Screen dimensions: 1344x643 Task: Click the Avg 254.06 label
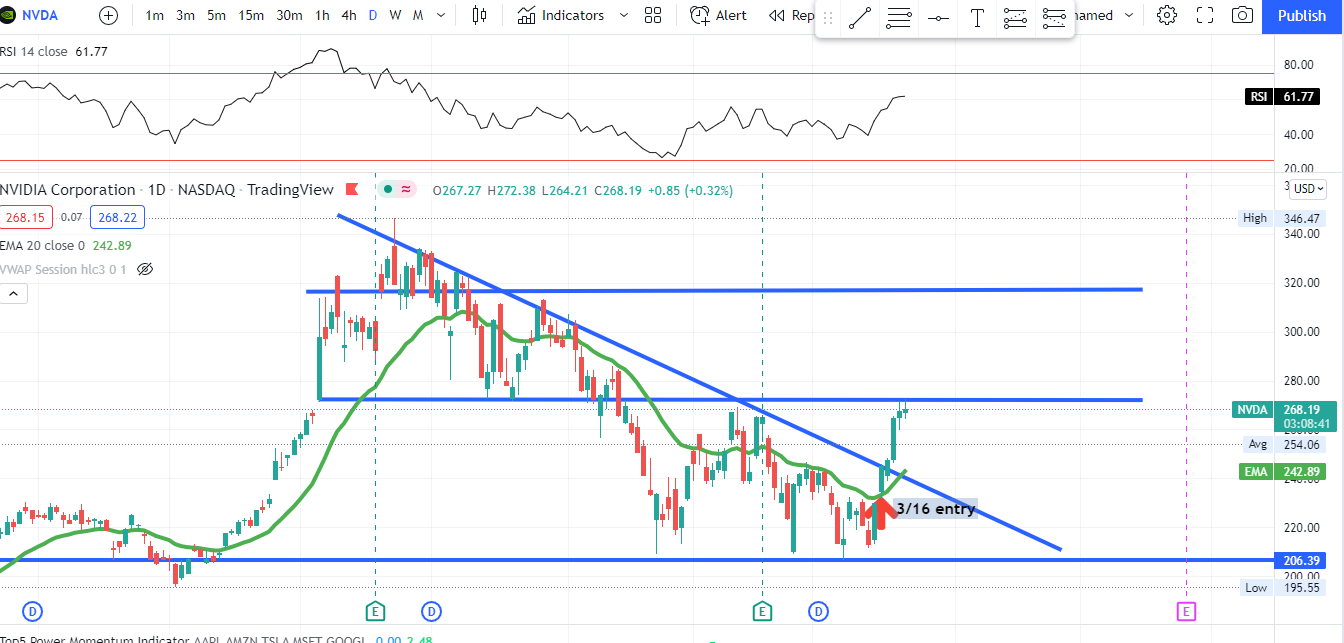click(1285, 444)
